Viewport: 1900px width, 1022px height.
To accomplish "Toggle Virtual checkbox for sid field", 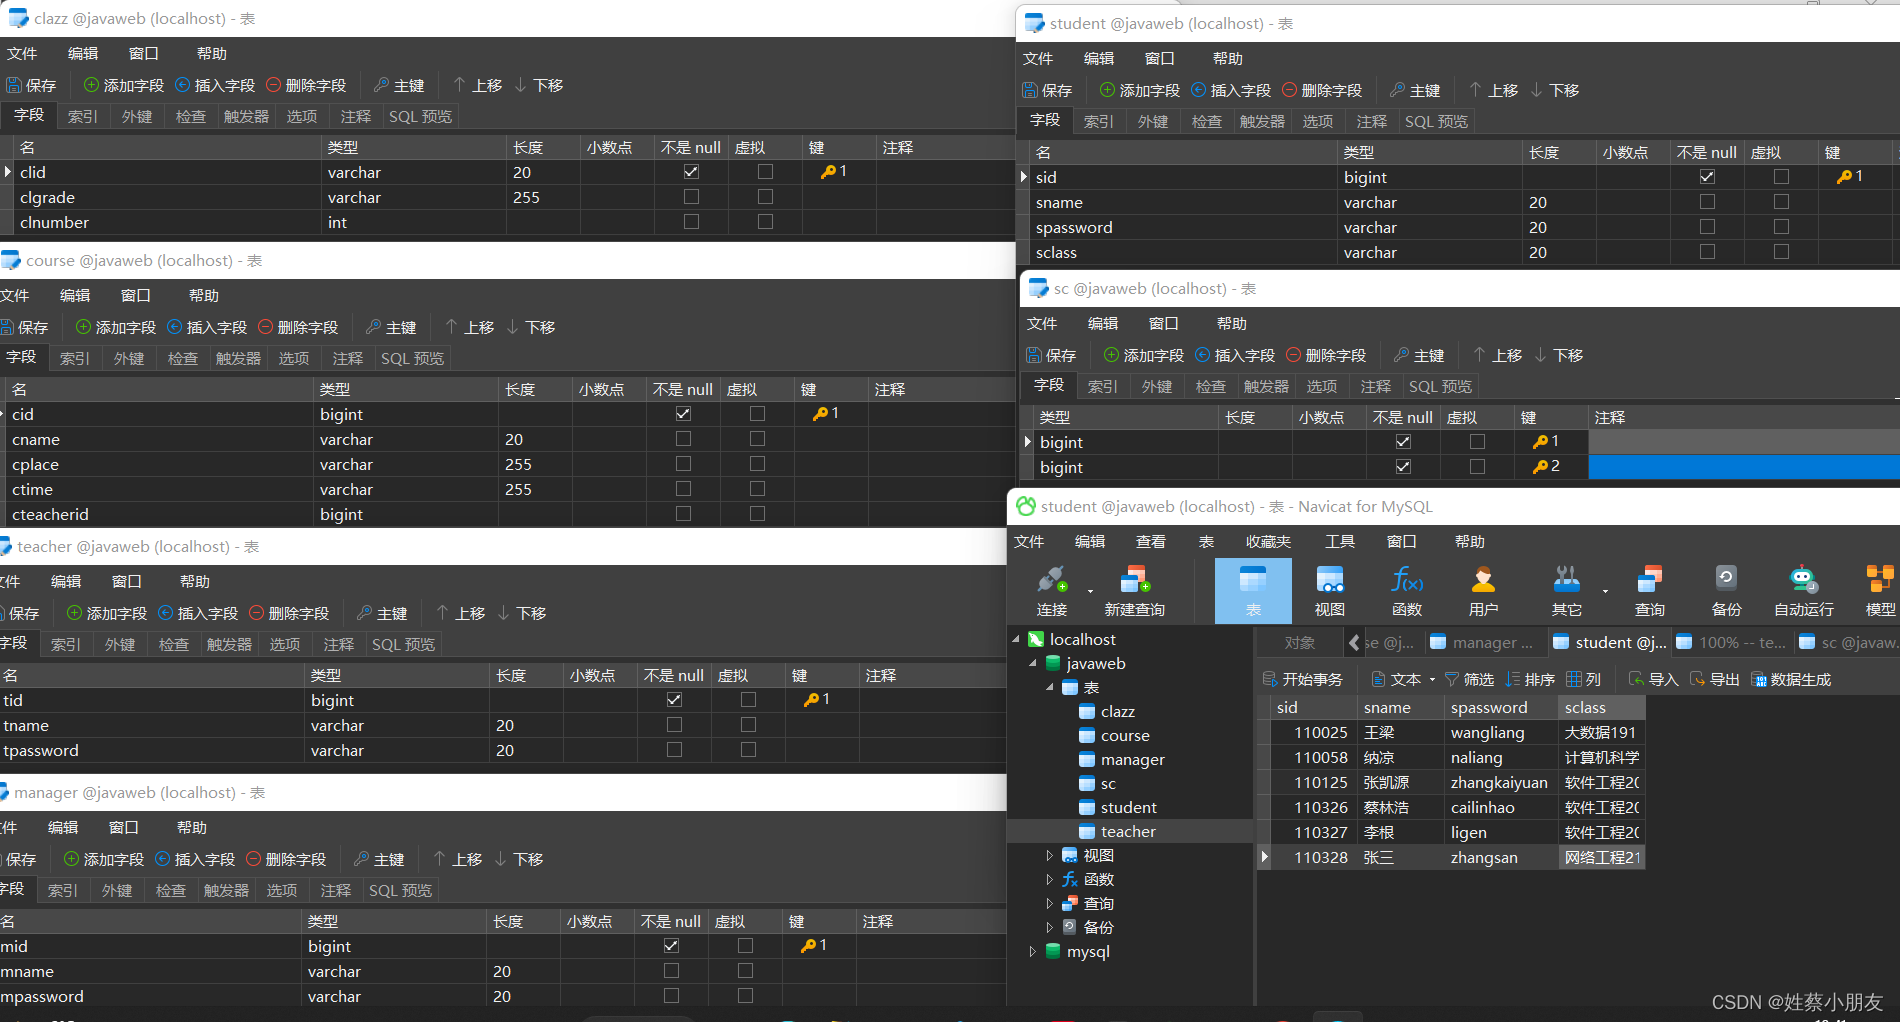I will [x=1781, y=177].
